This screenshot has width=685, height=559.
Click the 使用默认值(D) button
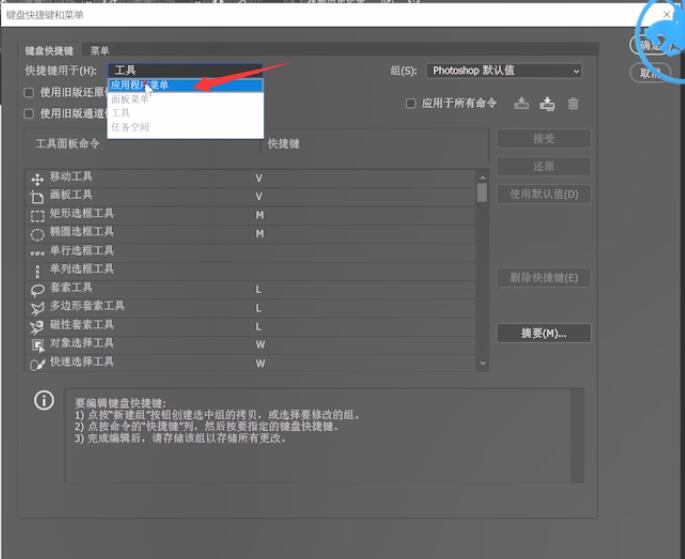[x=544, y=194]
